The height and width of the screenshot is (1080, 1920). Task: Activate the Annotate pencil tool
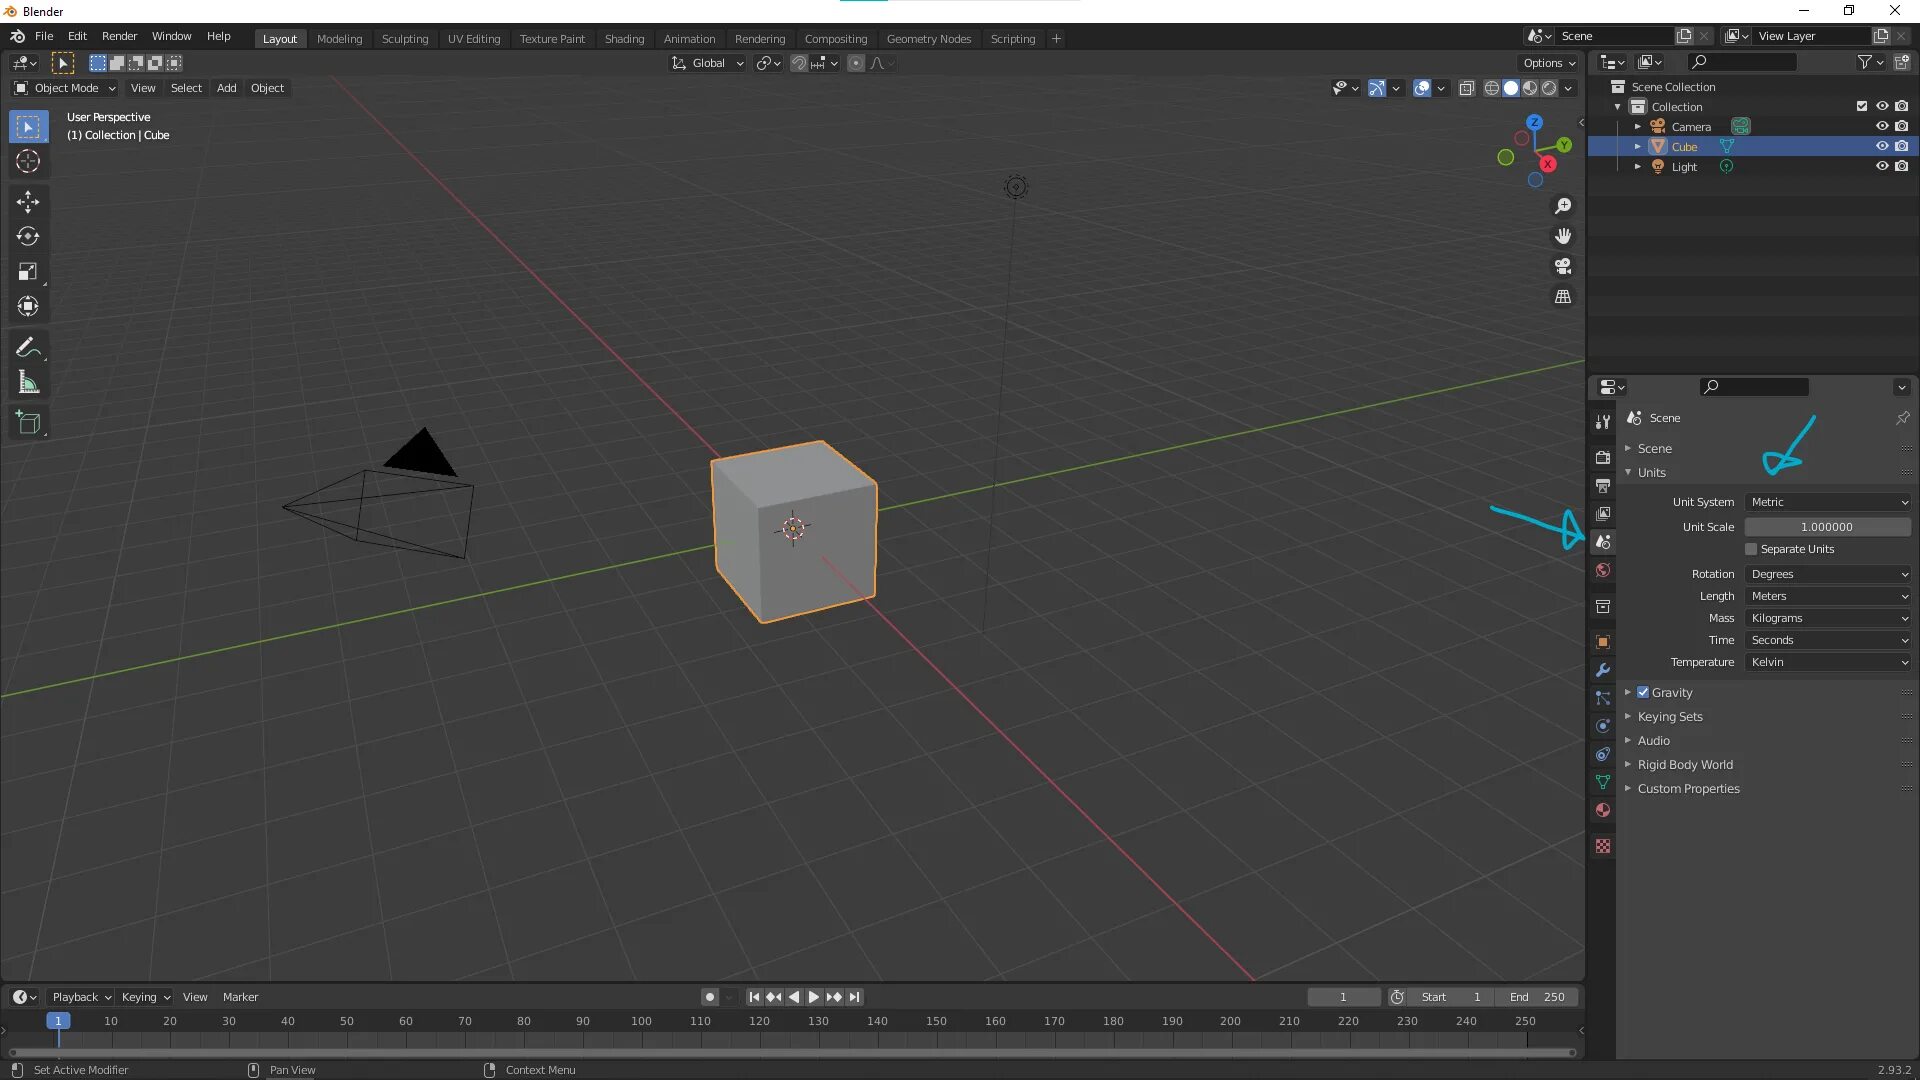pos(28,348)
